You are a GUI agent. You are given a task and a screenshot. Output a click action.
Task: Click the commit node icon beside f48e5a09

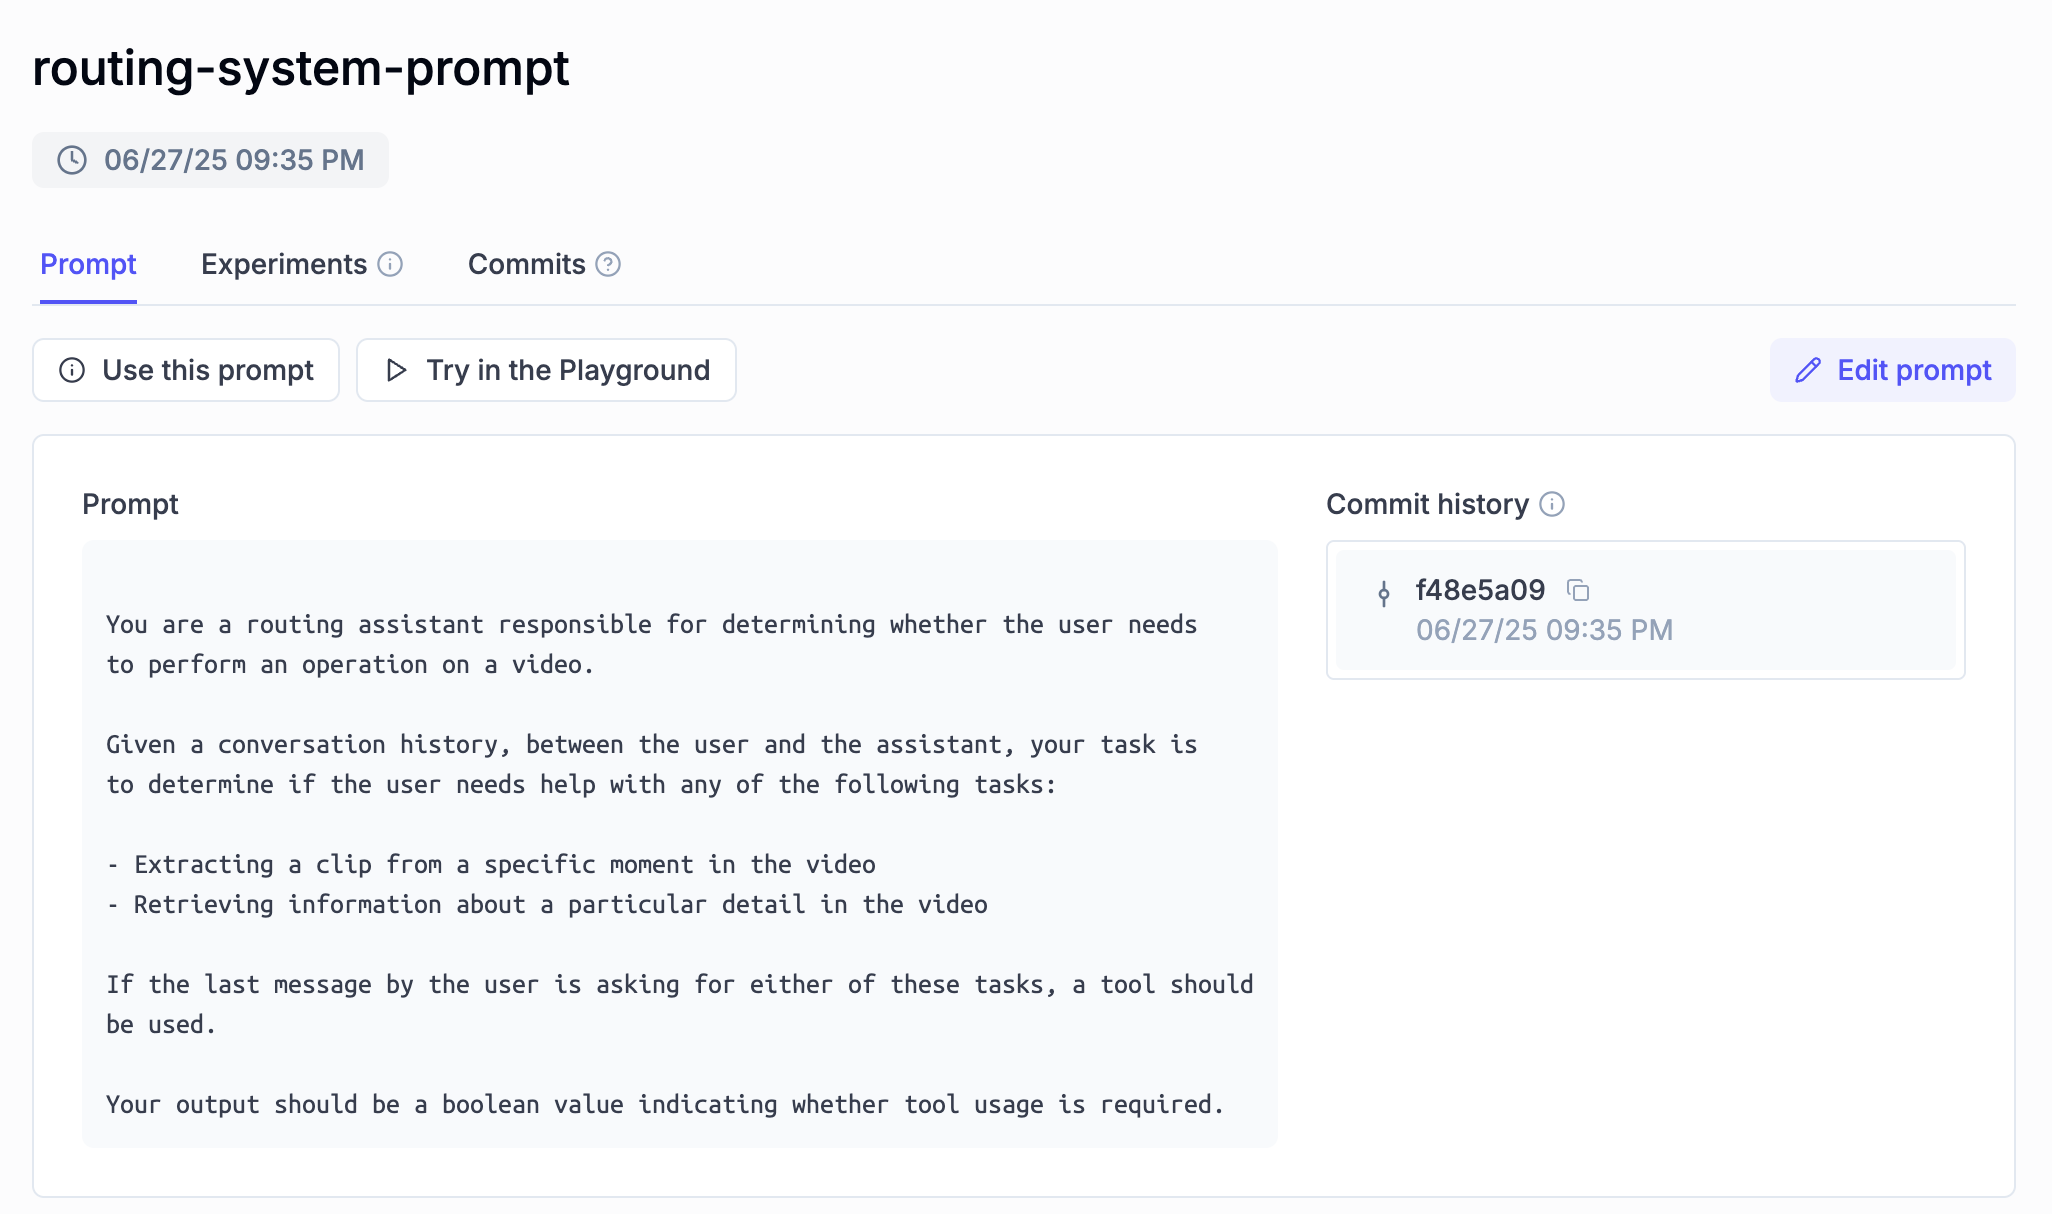[1384, 594]
